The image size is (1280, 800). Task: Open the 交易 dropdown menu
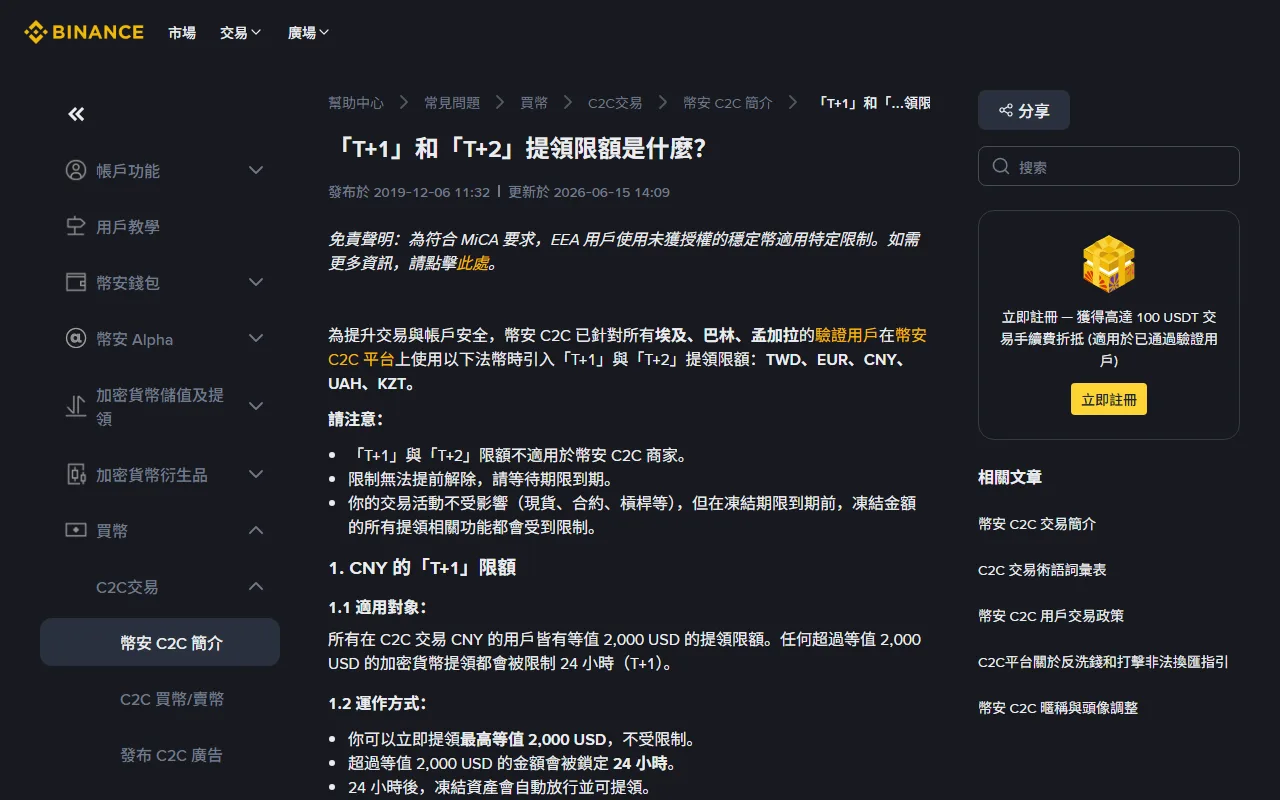click(x=241, y=32)
